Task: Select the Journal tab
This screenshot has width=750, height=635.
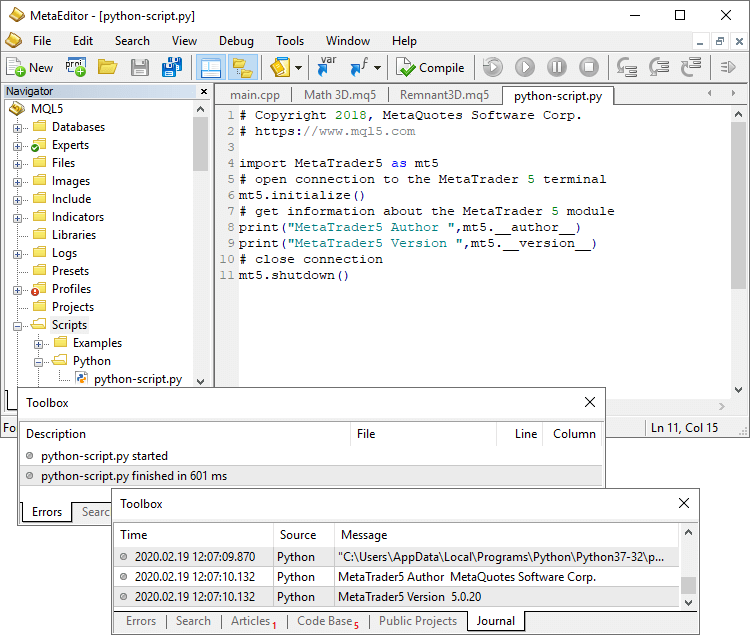Action: [496, 621]
